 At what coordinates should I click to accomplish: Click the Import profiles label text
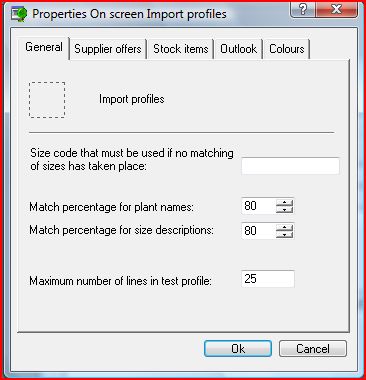tap(132, 99)
